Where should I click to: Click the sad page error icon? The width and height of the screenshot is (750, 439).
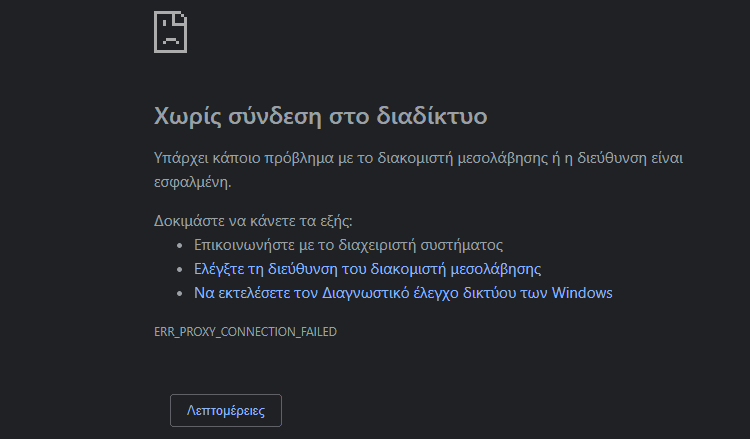[x=170, y=32]
